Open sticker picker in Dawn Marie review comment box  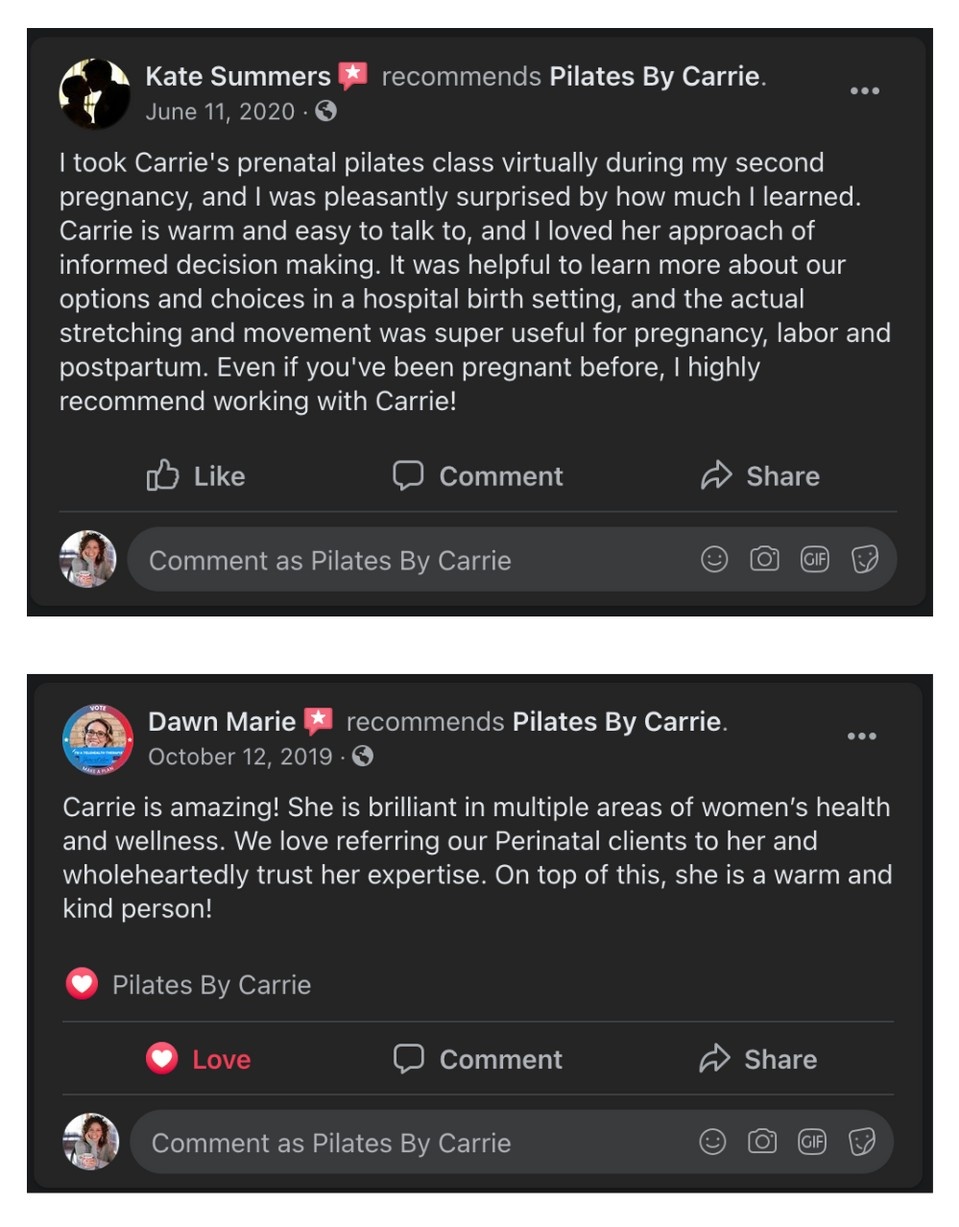(862, 1142)
